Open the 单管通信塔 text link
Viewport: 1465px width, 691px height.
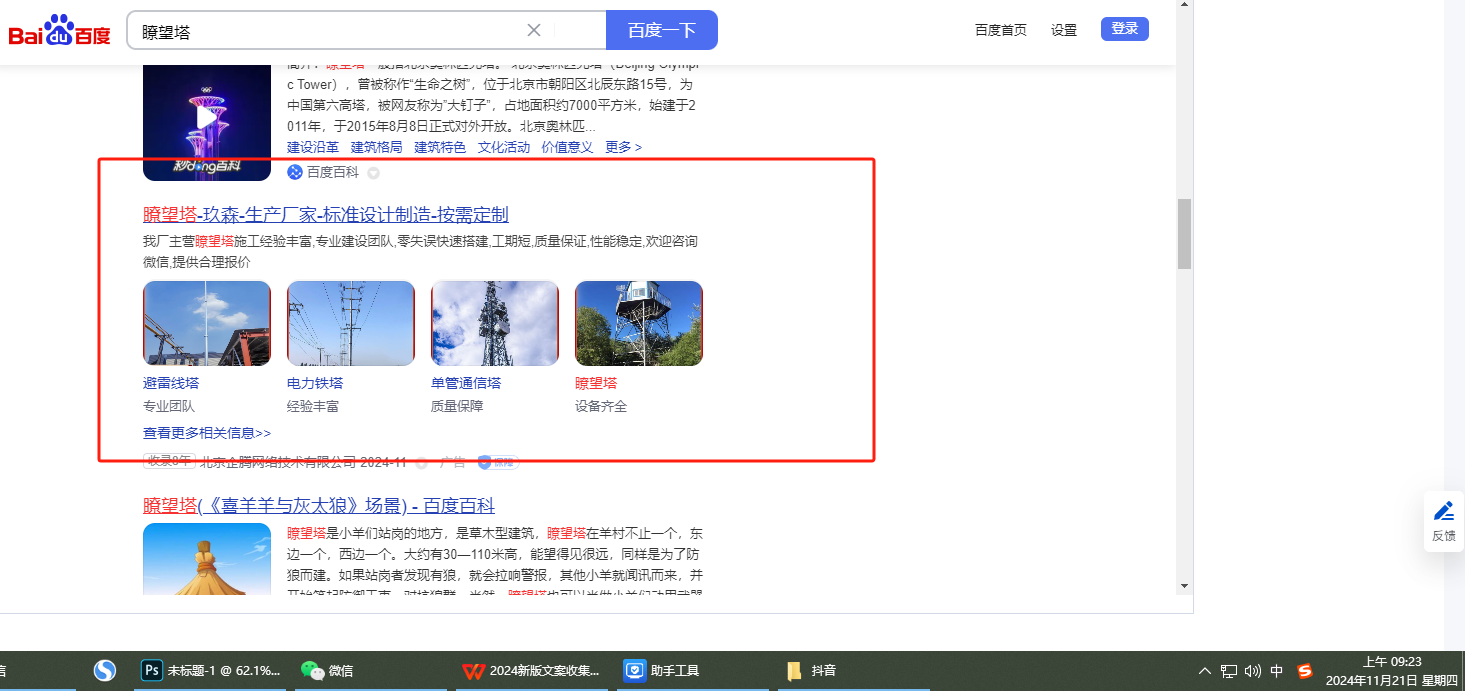point(466,383)
